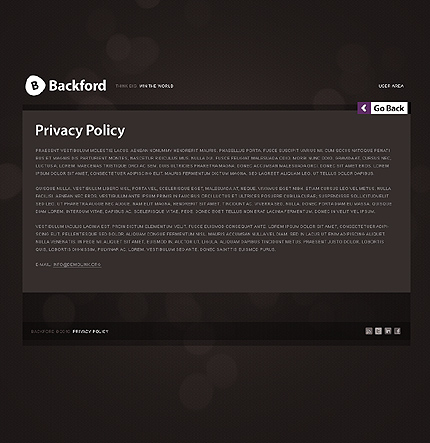Viewport: 430px width, 443px height.
Task: Click the E-mail label text
Action: click(43, 265)
